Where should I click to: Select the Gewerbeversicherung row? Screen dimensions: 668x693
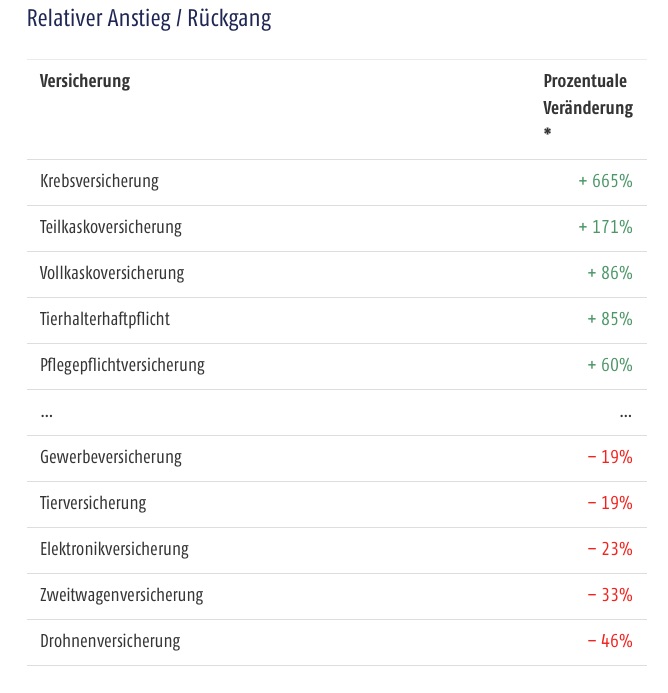click(x=337, y=458)
